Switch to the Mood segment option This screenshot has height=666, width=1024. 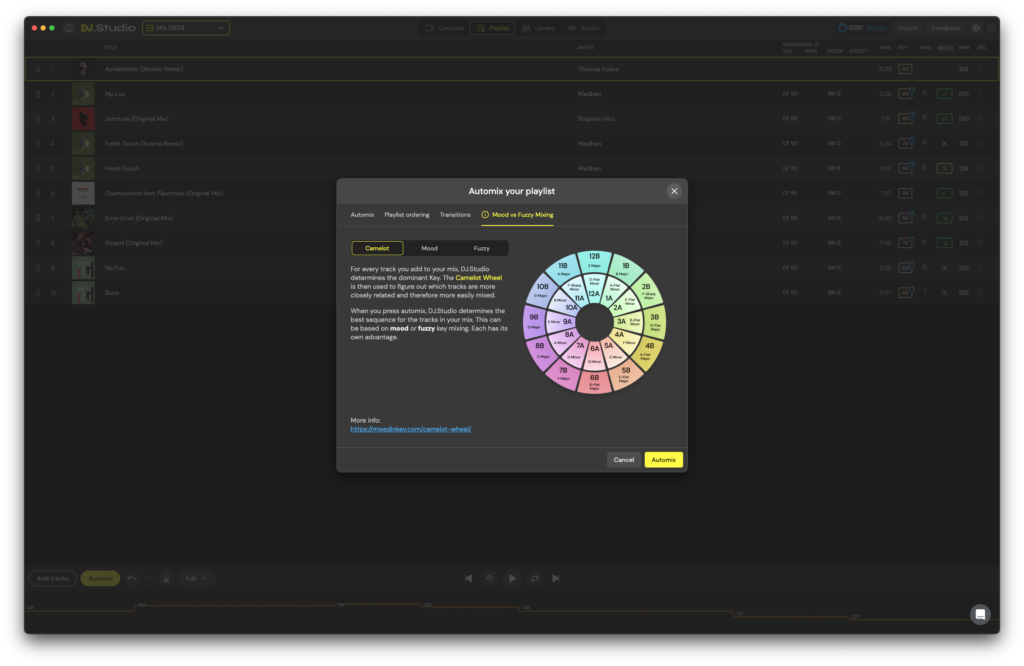click(x=429, y=248)
